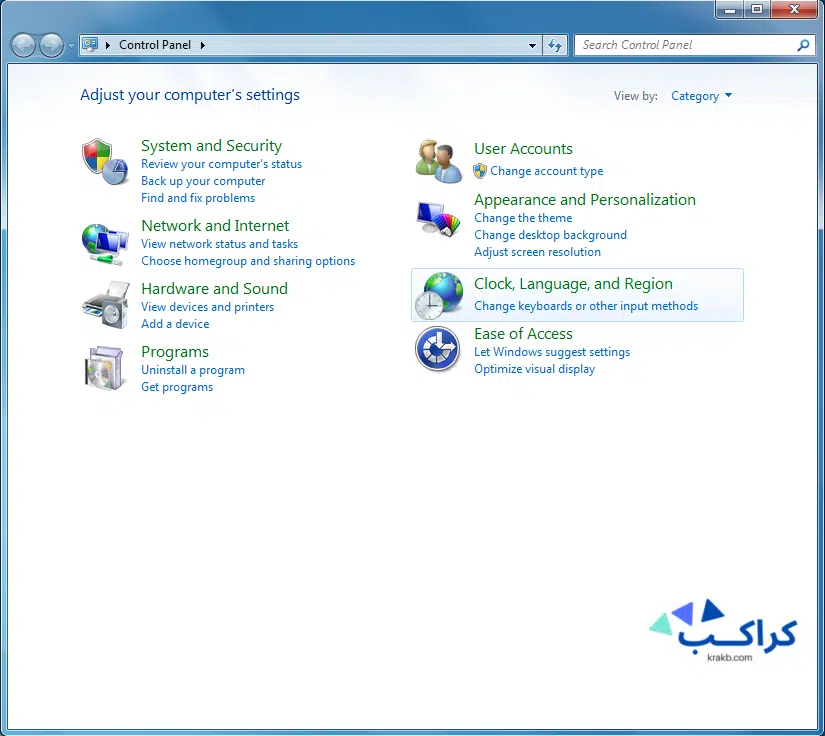Go forward with the Forward arrow button
Image resolution: width=825 pixels, height=736 pixels.
[52, 45]
